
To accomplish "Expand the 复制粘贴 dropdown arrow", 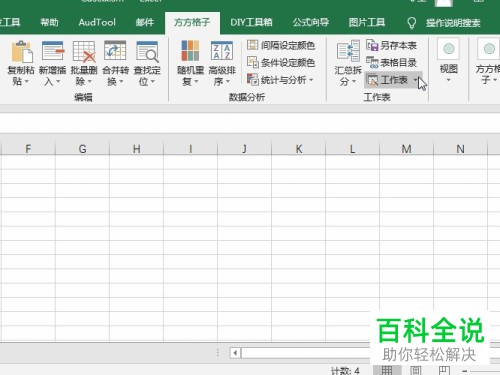I will [27, 81].
